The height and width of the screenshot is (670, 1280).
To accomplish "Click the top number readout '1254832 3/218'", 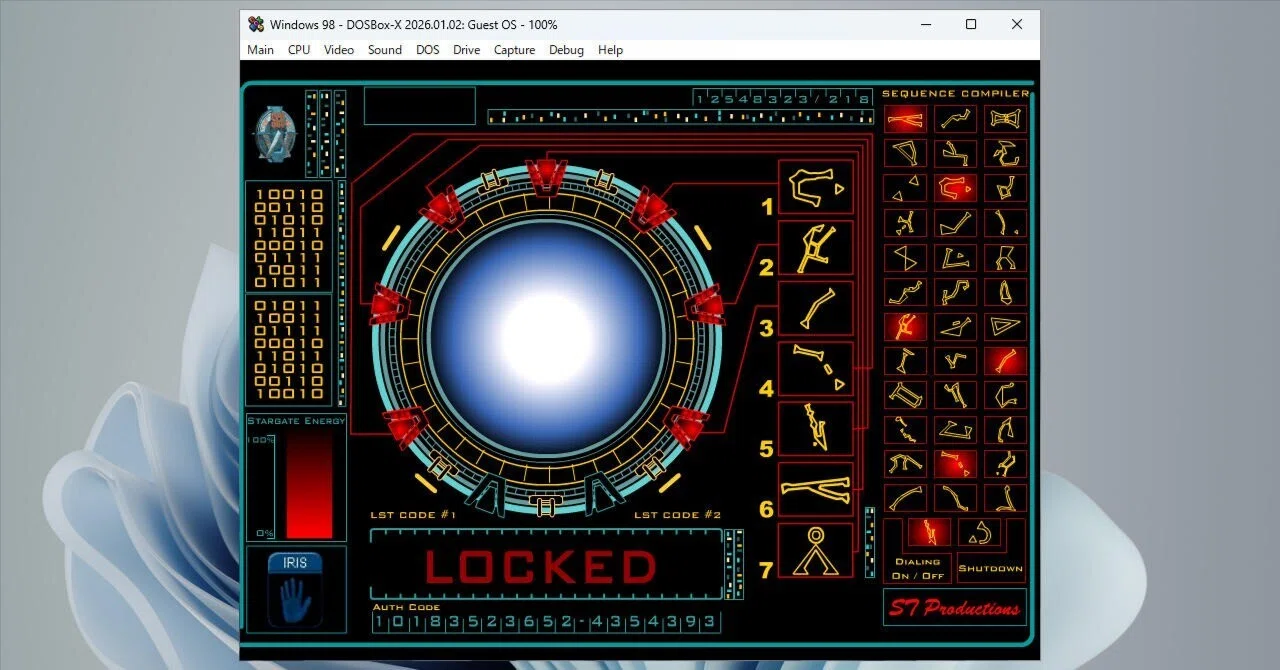I will 782,98.
